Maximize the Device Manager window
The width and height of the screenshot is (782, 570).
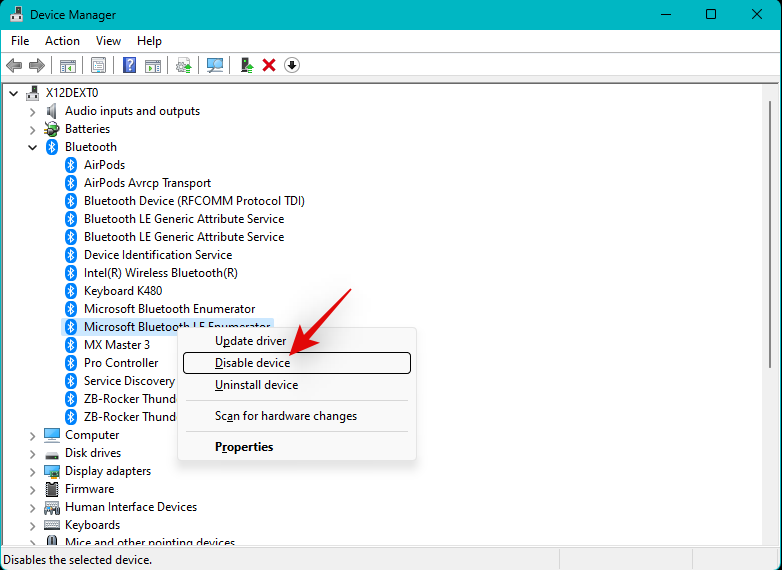tap(711, 14)
